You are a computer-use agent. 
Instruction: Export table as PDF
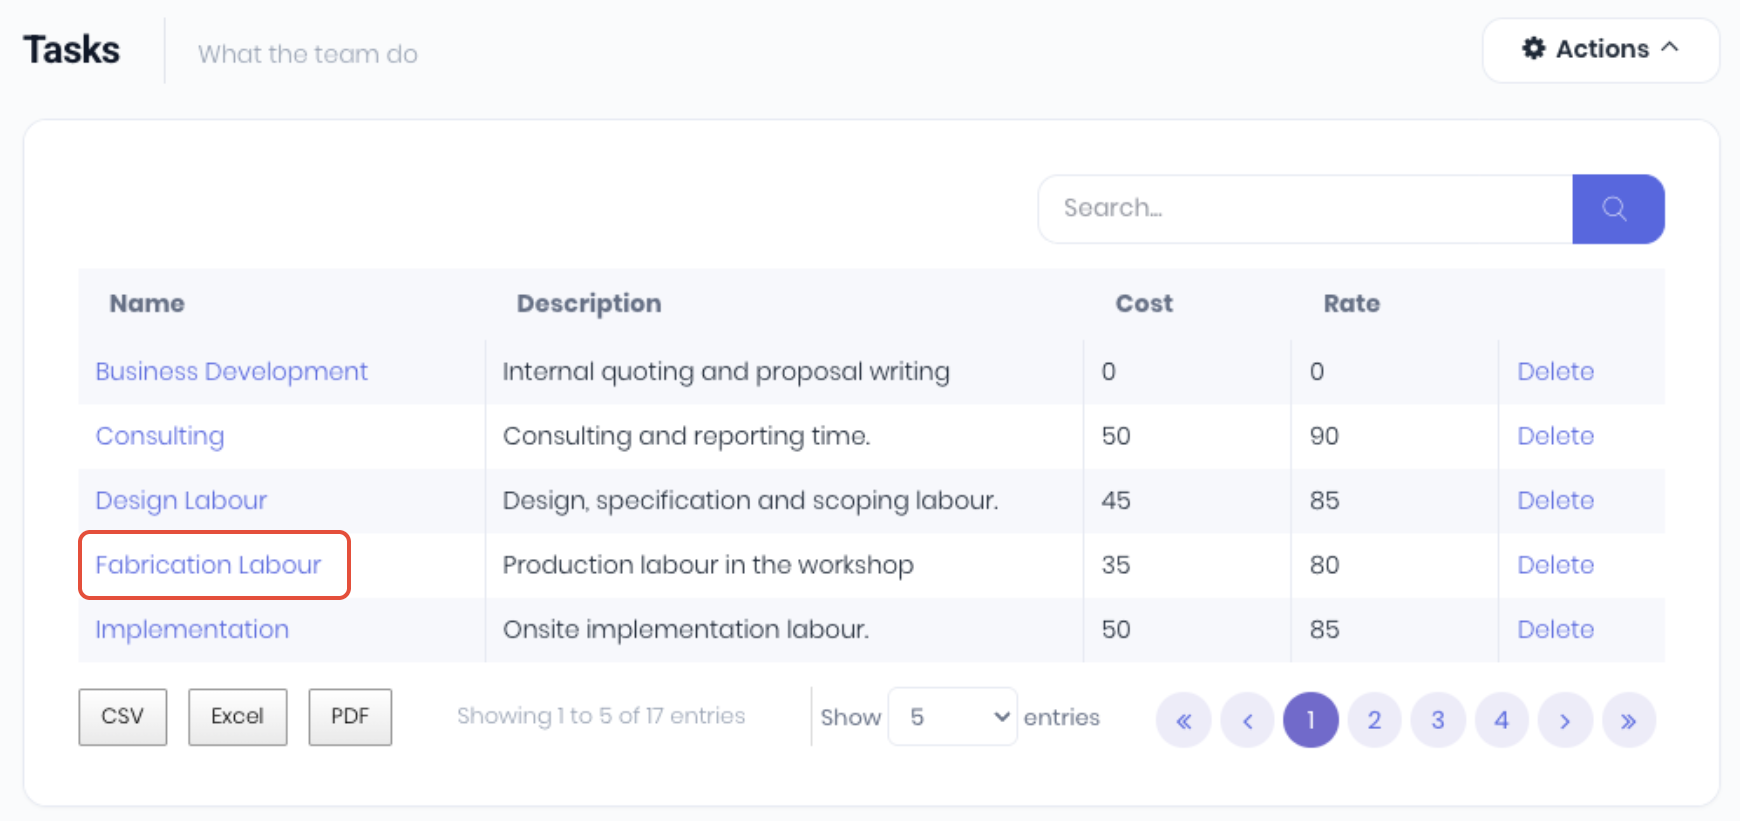click(x=350, y=717)
